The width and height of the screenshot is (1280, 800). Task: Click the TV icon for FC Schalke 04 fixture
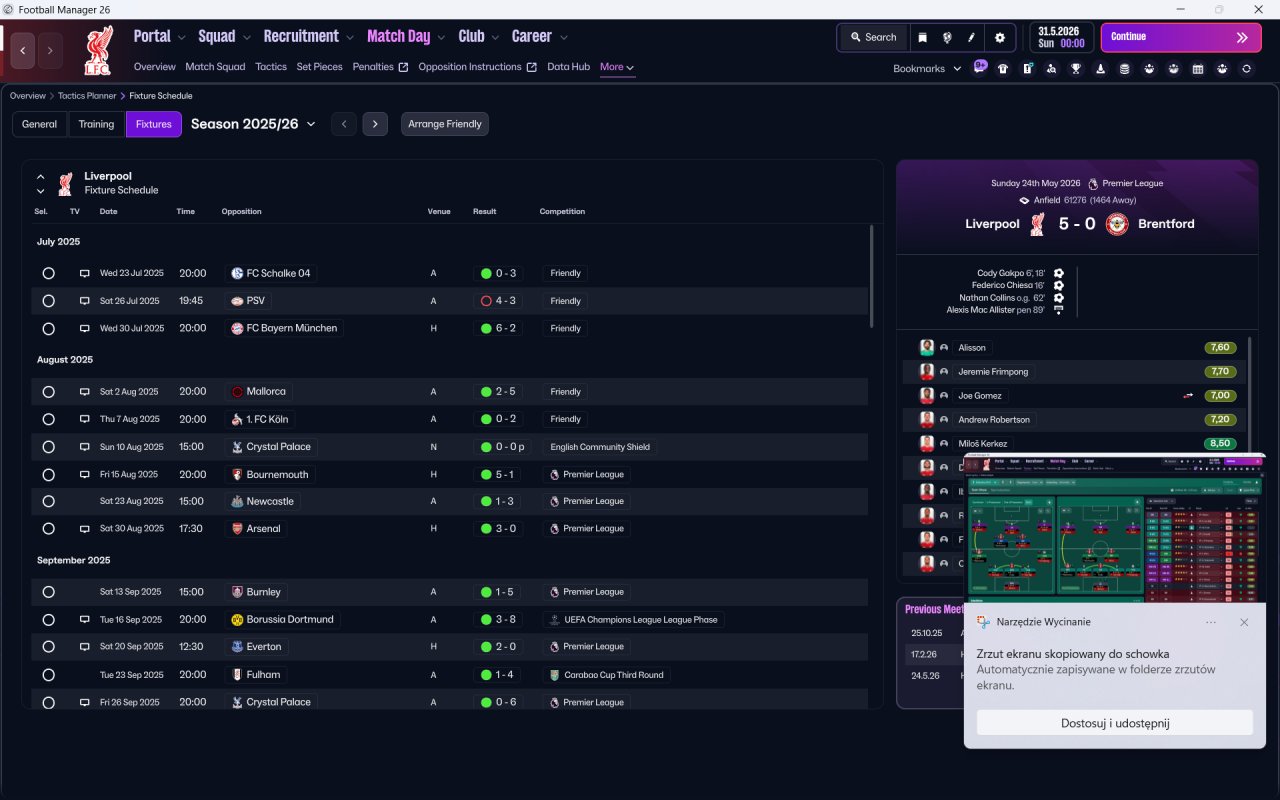pyautogui.click(x=85, y=273)
